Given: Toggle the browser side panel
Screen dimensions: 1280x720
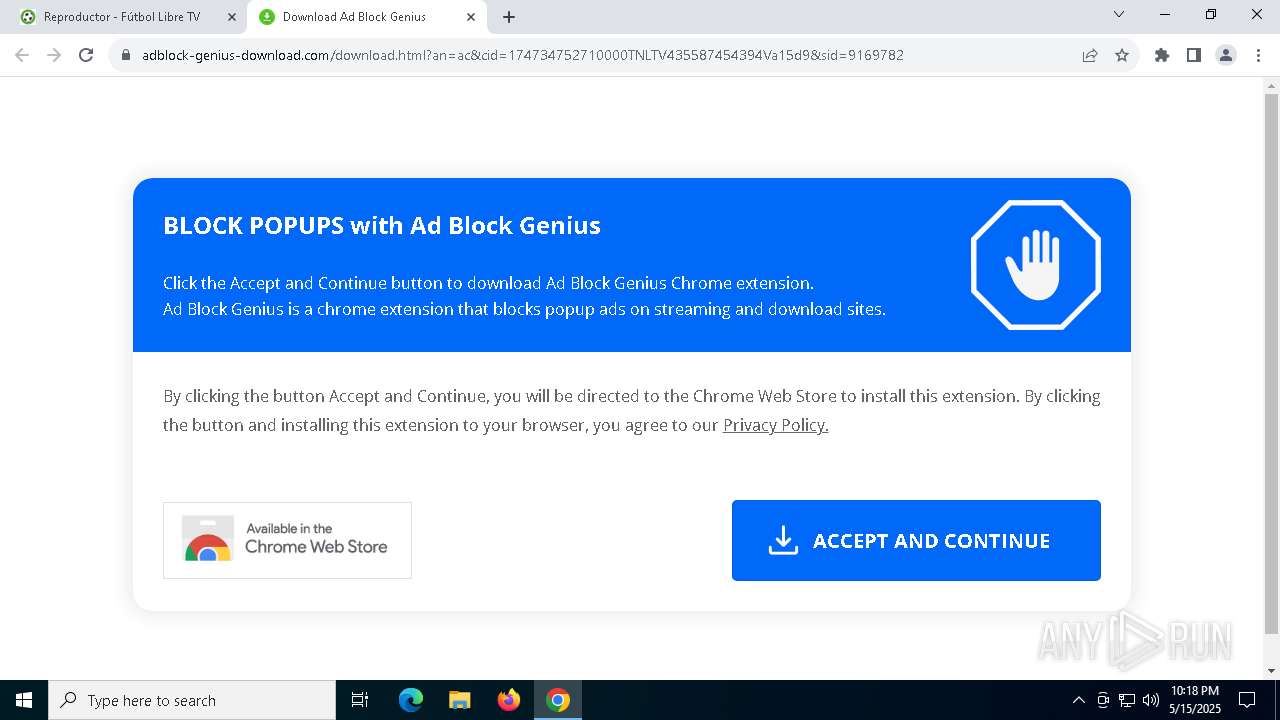Looking at the screenshot, I should click(1194, 55).
